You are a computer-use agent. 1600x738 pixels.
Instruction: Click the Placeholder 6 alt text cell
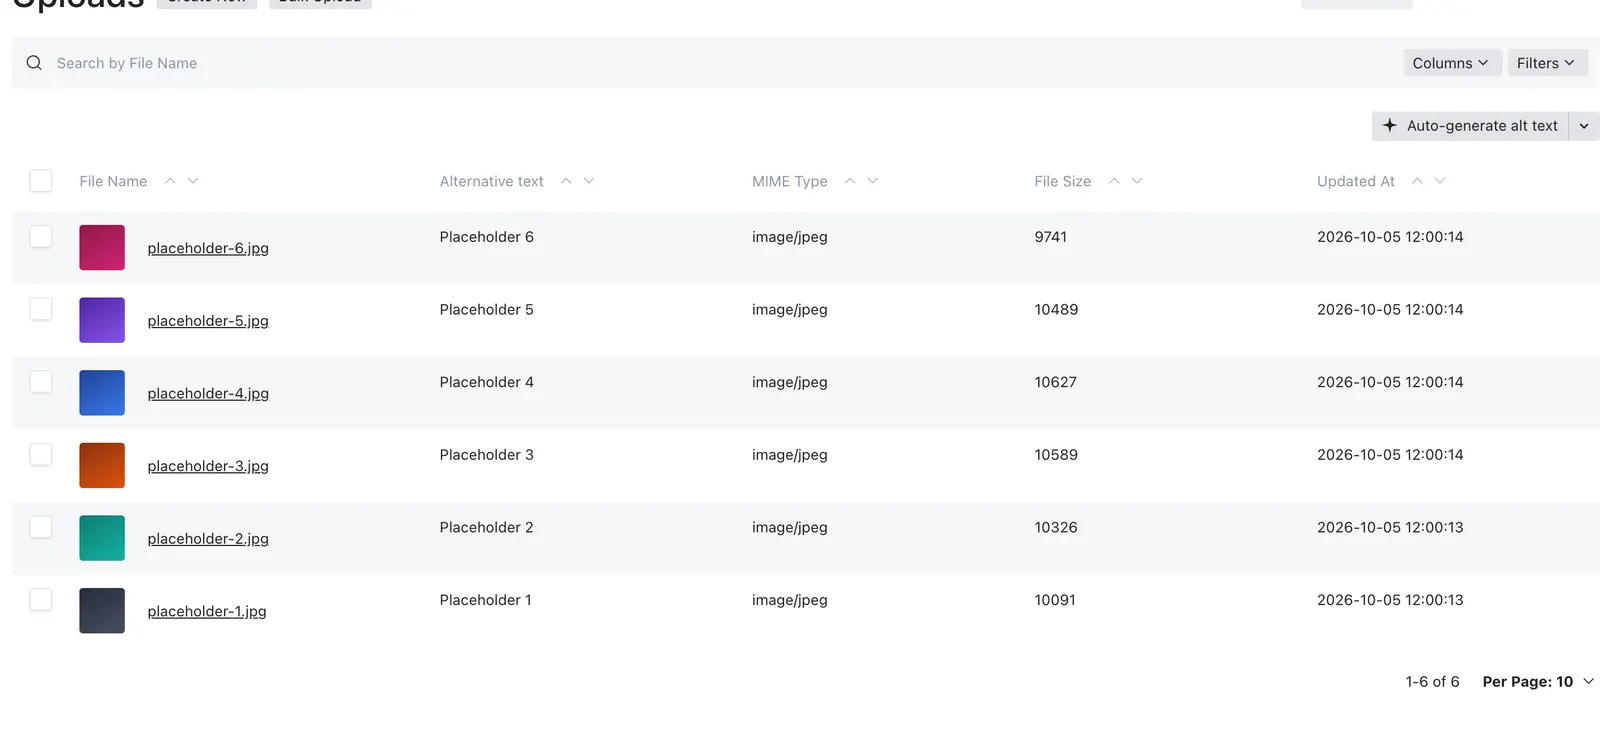point(487,237)
